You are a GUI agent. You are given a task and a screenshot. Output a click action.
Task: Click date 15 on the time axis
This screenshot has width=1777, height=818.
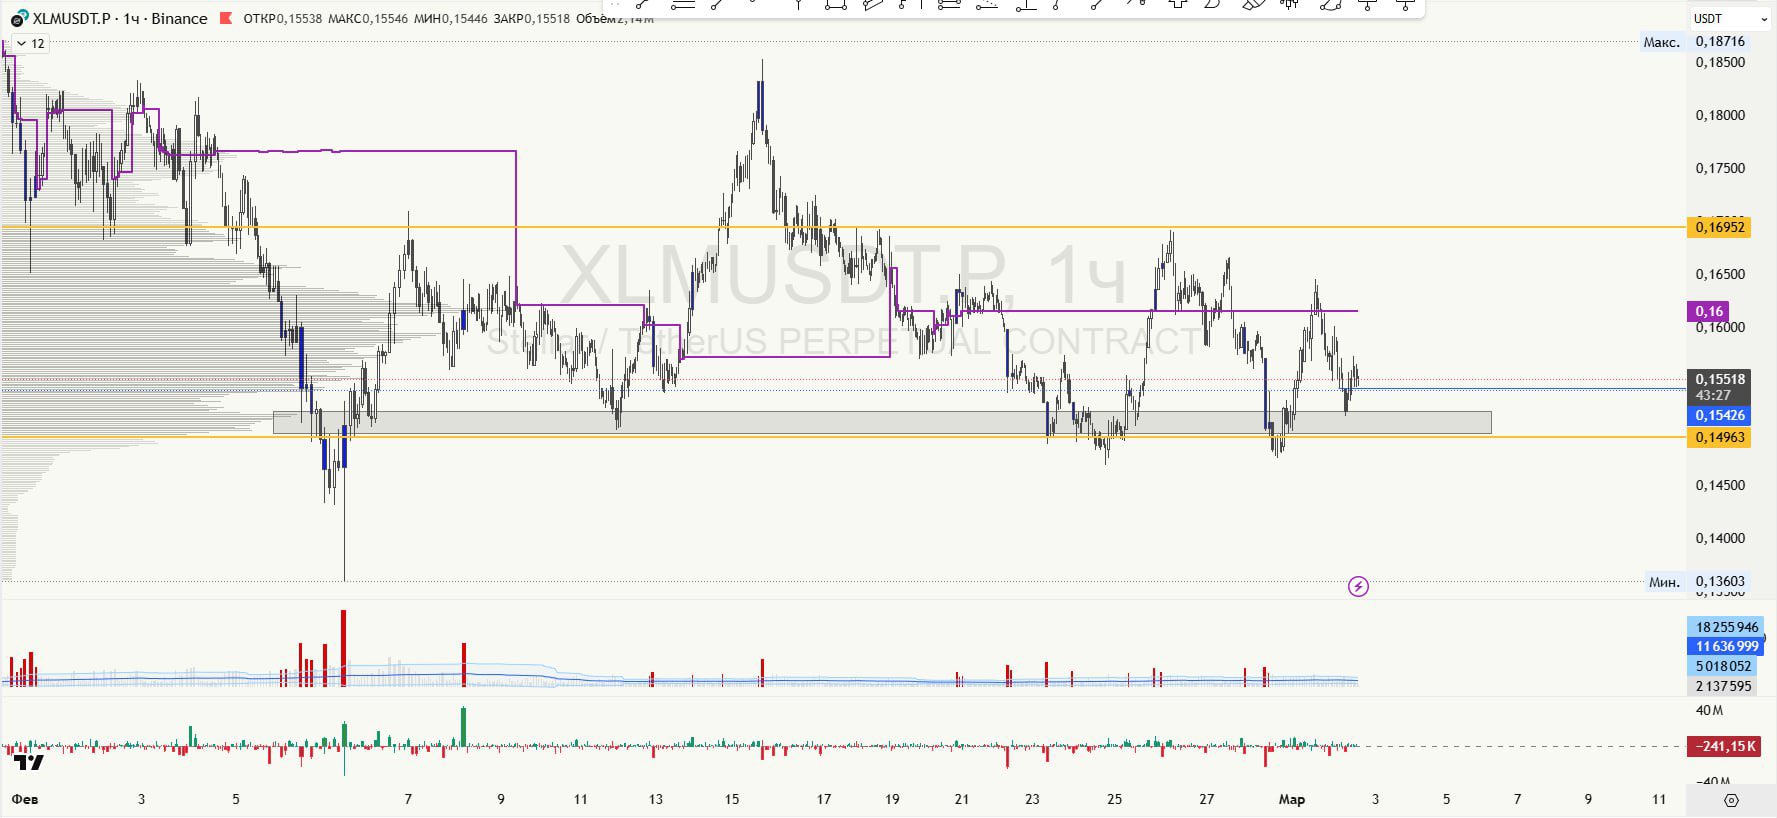point(732,799)
